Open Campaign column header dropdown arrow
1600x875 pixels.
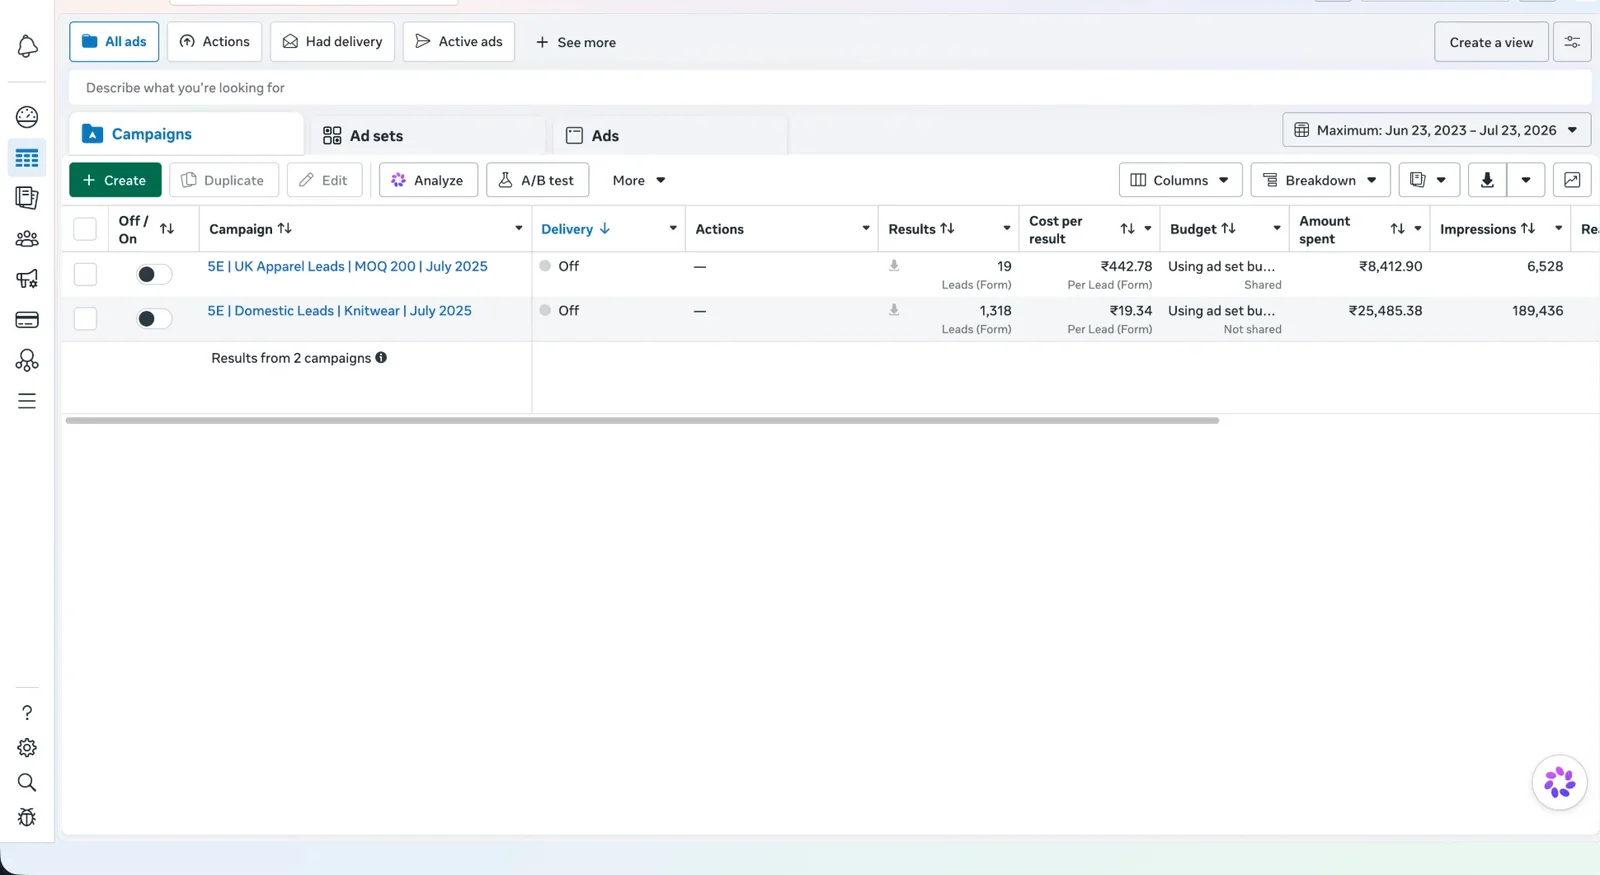518,229
